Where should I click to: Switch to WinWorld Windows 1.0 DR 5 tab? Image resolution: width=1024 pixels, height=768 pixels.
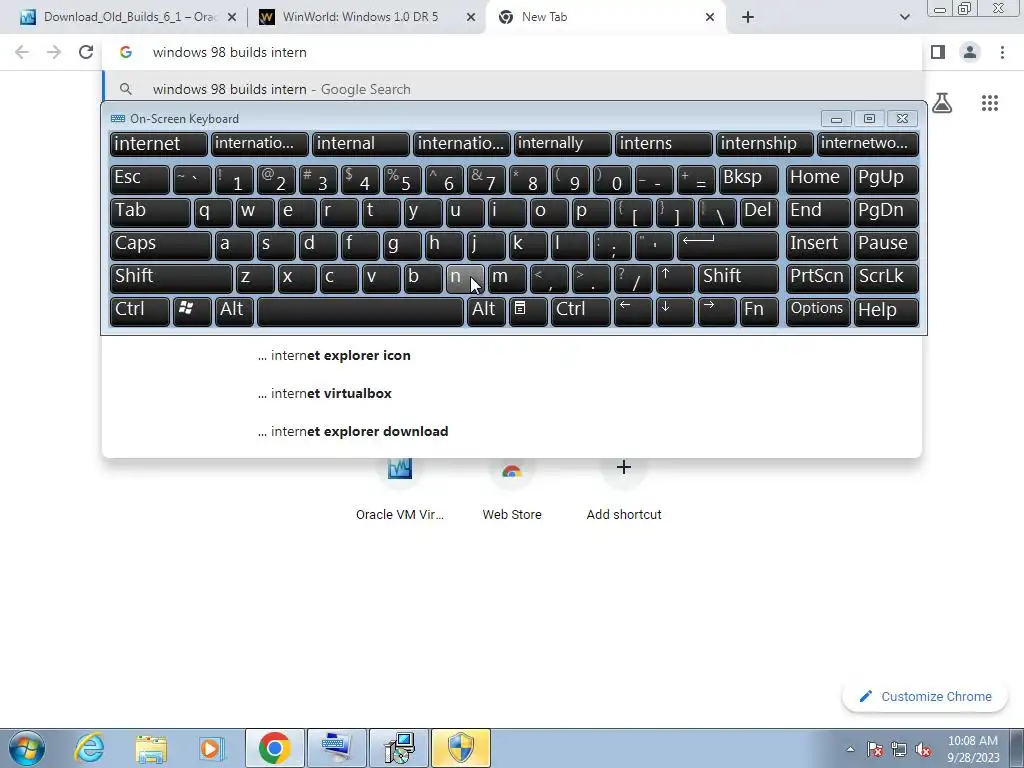[367, 17]
